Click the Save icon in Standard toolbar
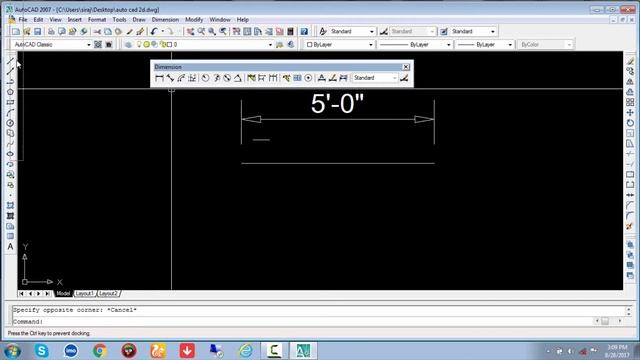Viewport: 640px width, 360px height. tap(38, 31)
